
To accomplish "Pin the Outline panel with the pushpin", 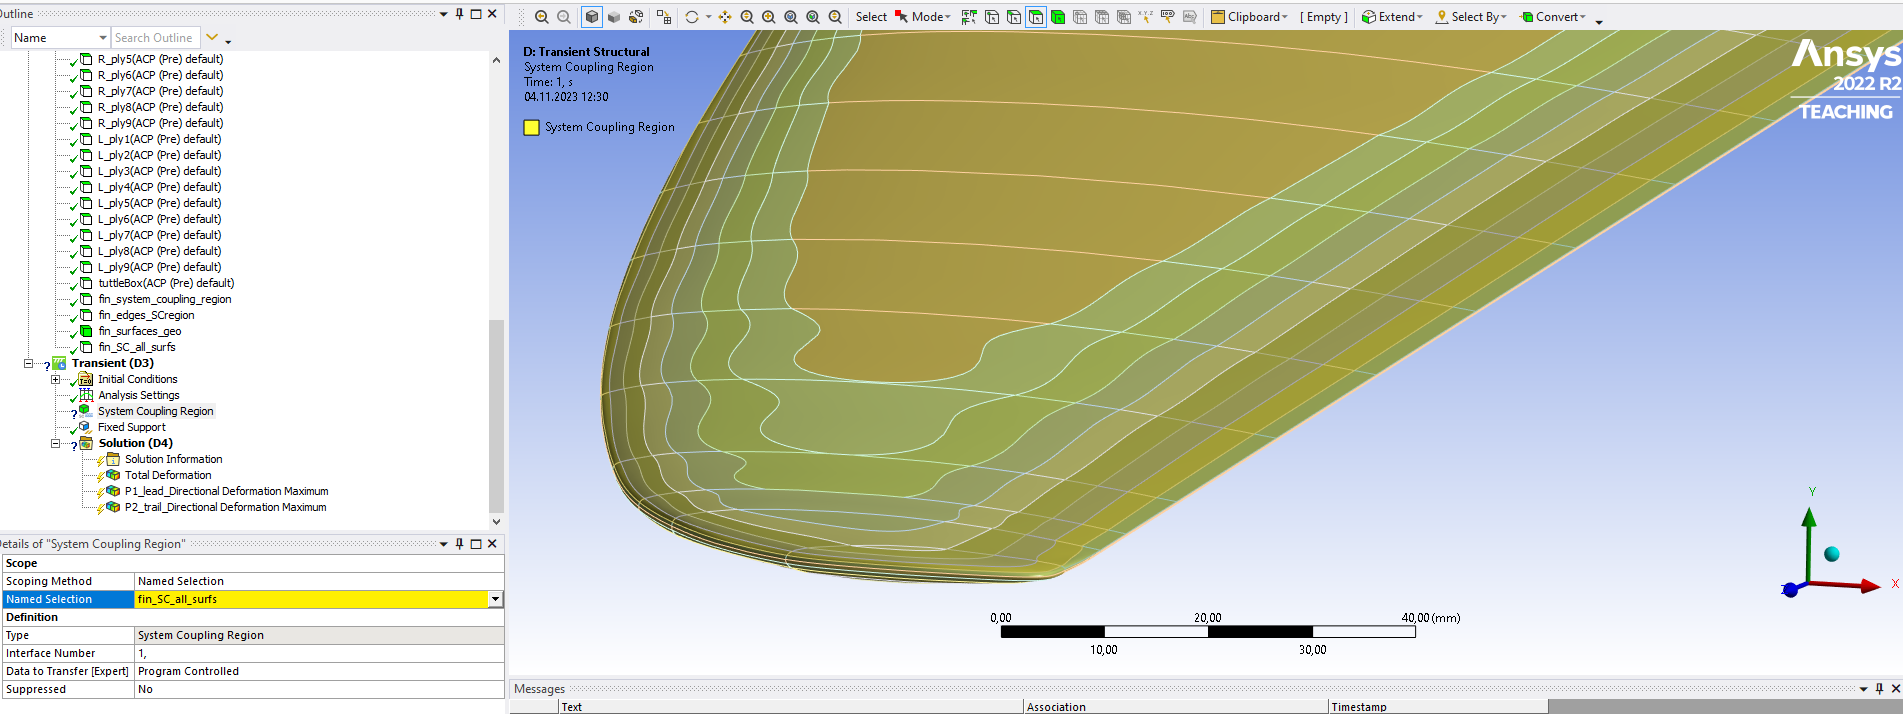I will click(459, 14).
